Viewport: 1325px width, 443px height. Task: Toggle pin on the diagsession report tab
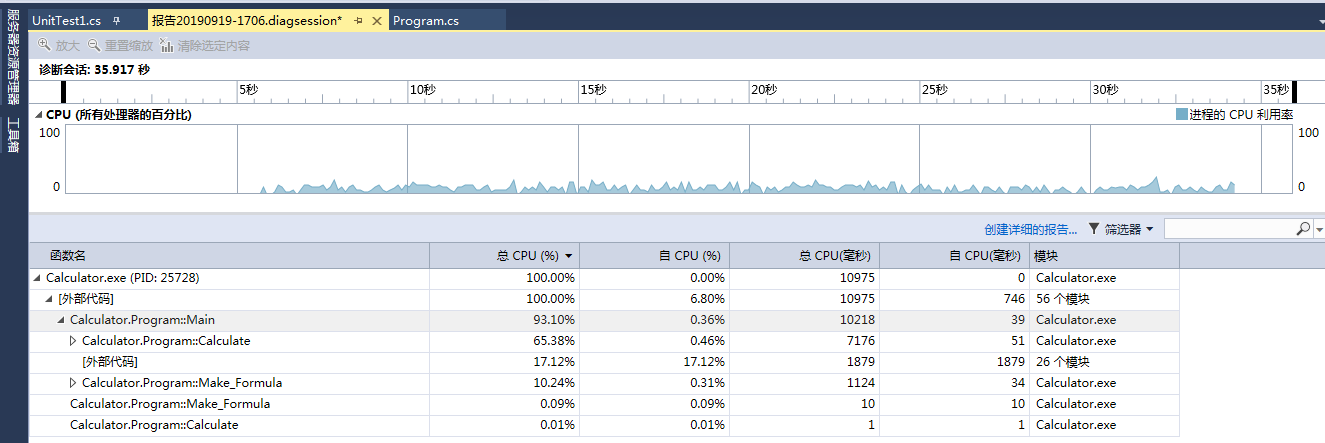point(359,20)
